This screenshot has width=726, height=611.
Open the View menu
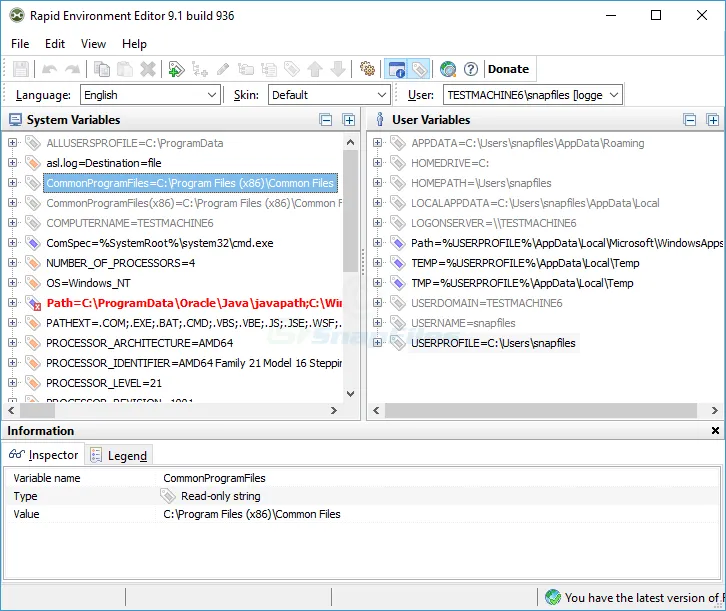(x=93, y=44)
